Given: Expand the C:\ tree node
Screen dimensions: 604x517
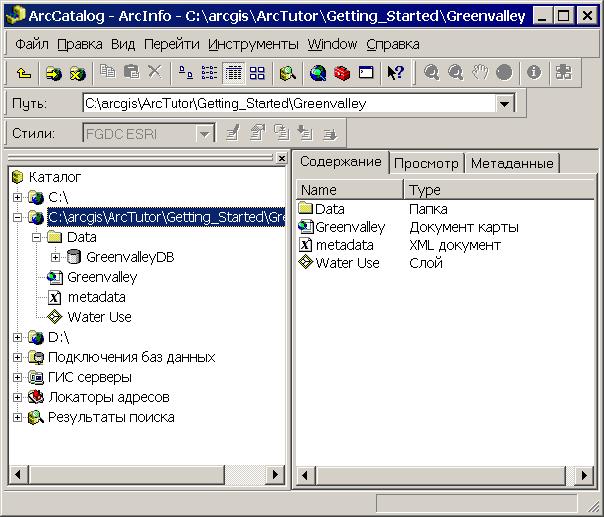Looking at the screenshot, I should (x=17, y=197).
